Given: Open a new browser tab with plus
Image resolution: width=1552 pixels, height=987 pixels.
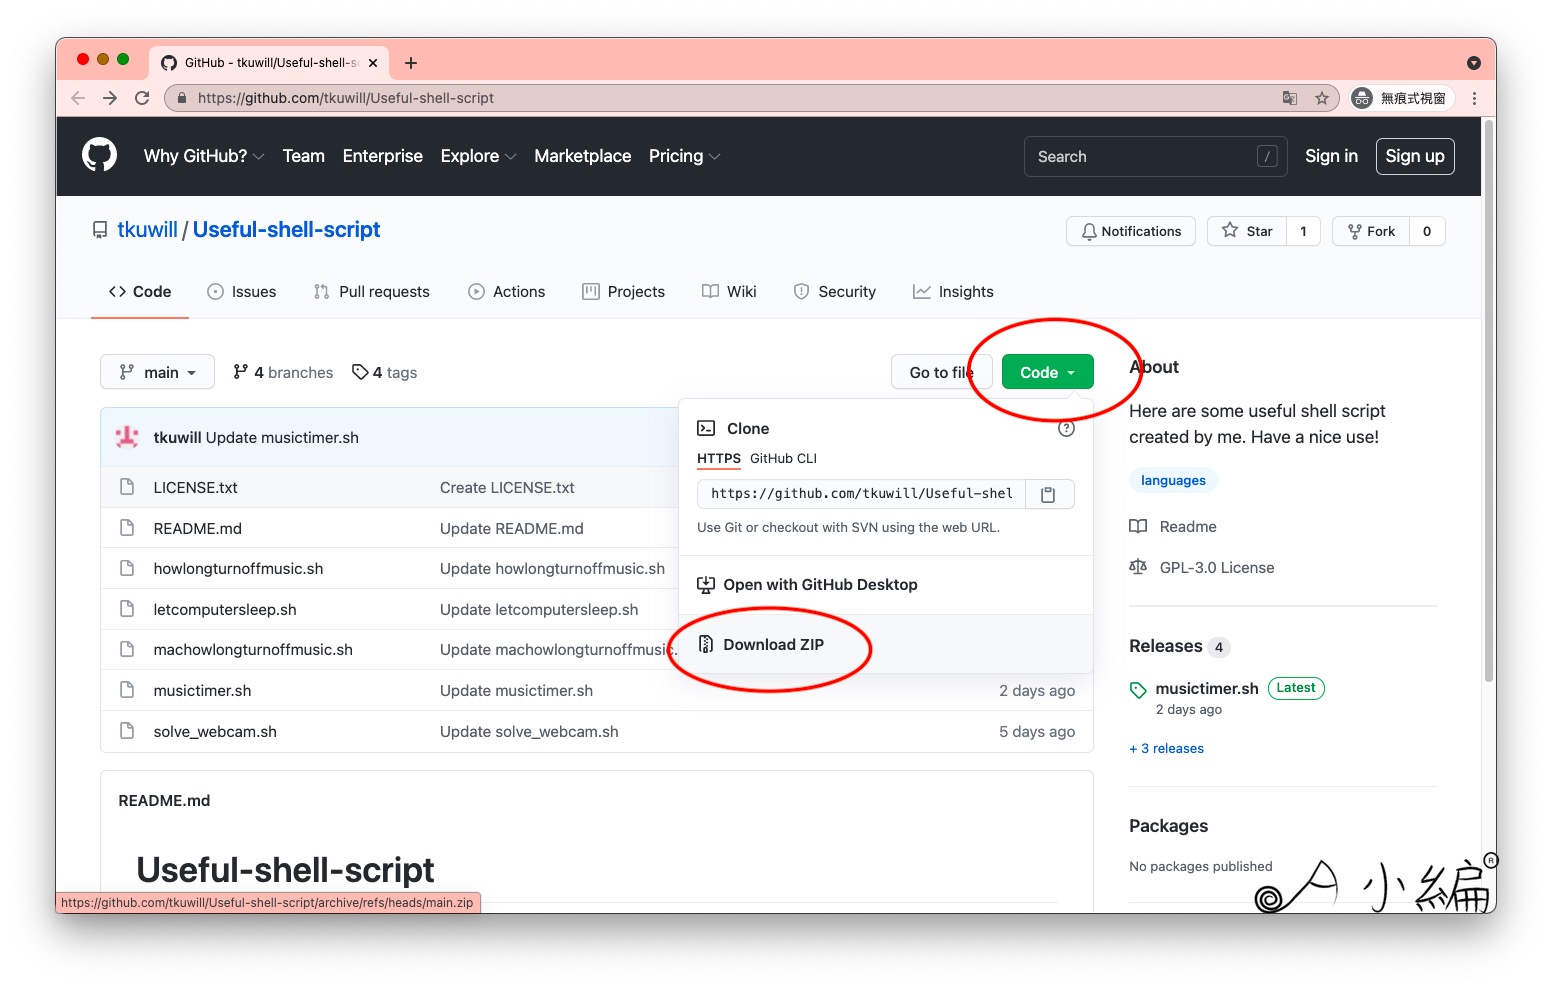Looking at the screenshot, I should click(410, 63).
